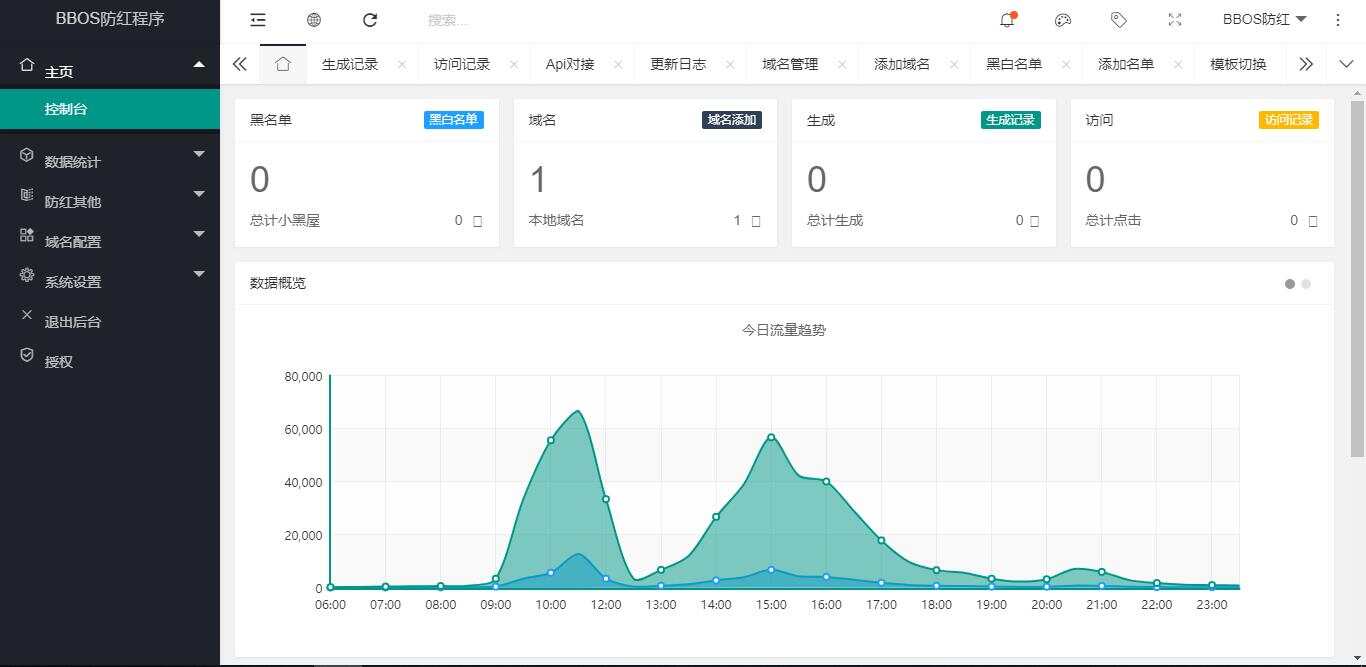
Task: Enter fullscreen via the expand icon
Action: [1174, 19]
